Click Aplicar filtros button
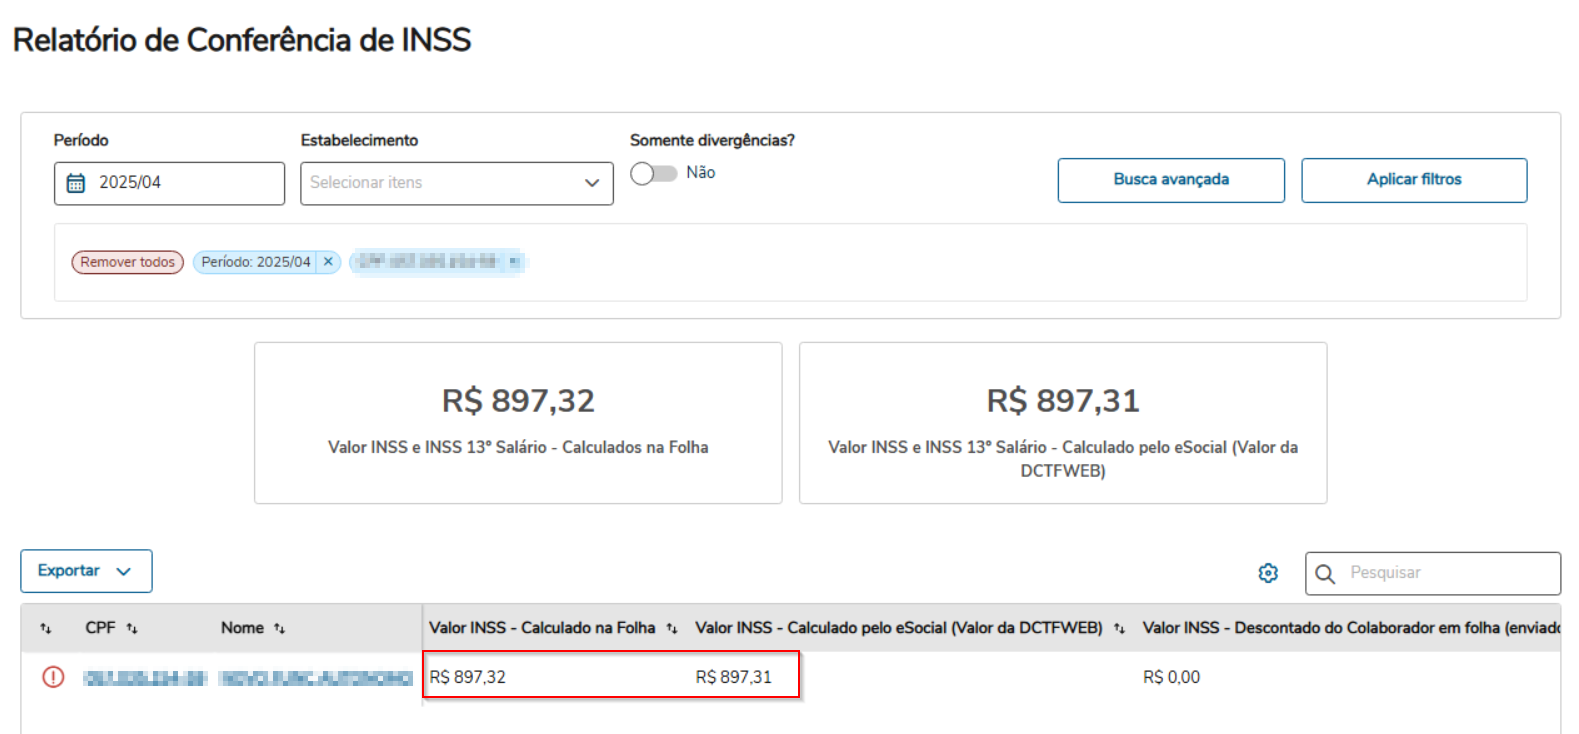The image size is (1579, 734). tap(1414, 180)
